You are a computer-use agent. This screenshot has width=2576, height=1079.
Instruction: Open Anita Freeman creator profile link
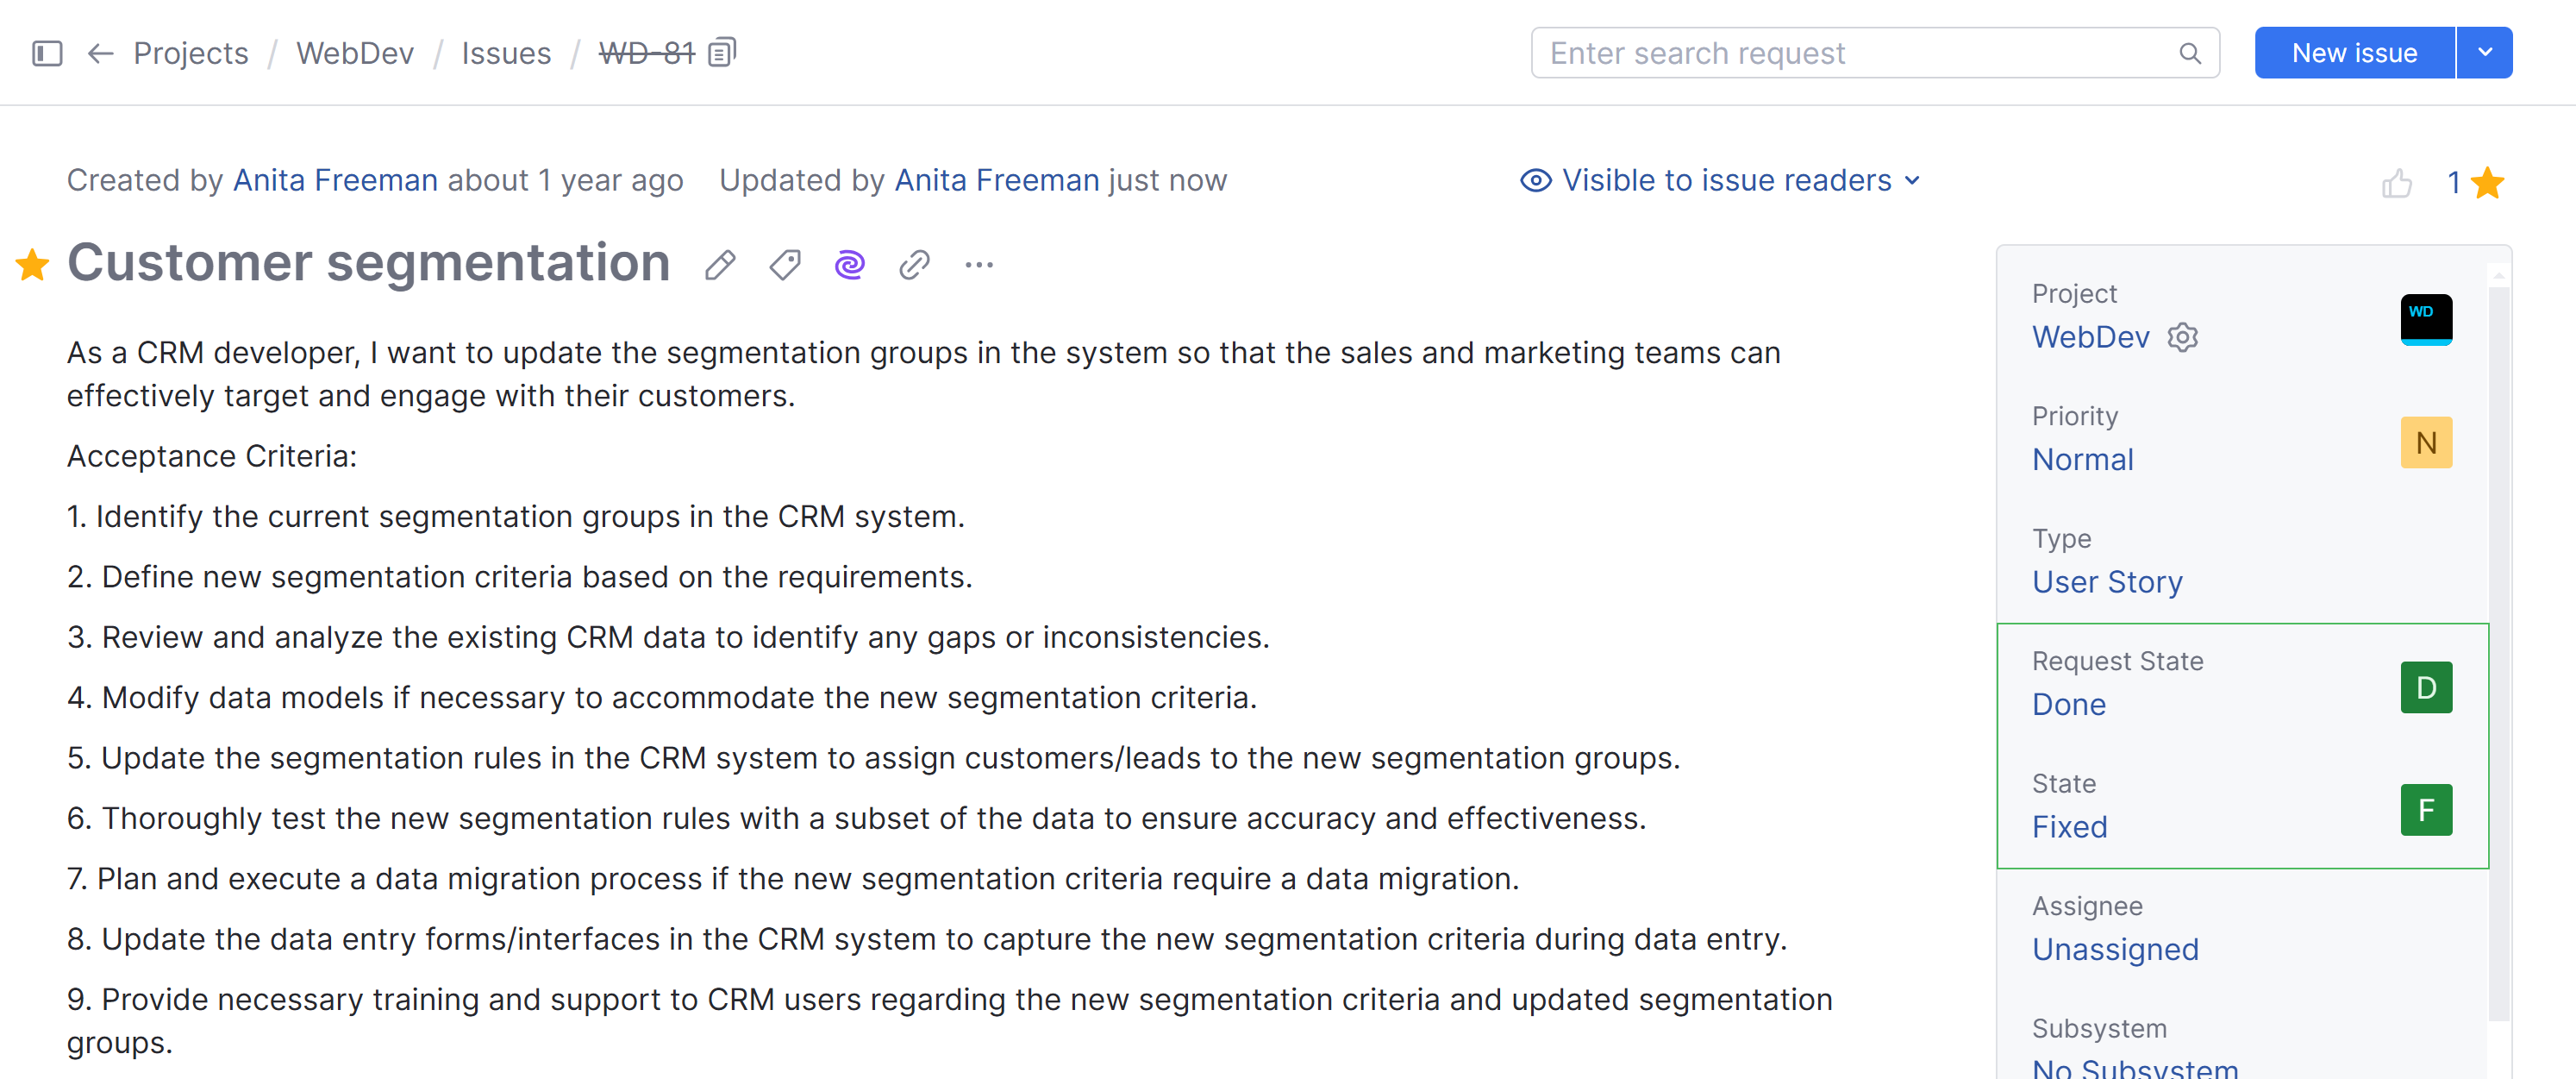[335, 180]
